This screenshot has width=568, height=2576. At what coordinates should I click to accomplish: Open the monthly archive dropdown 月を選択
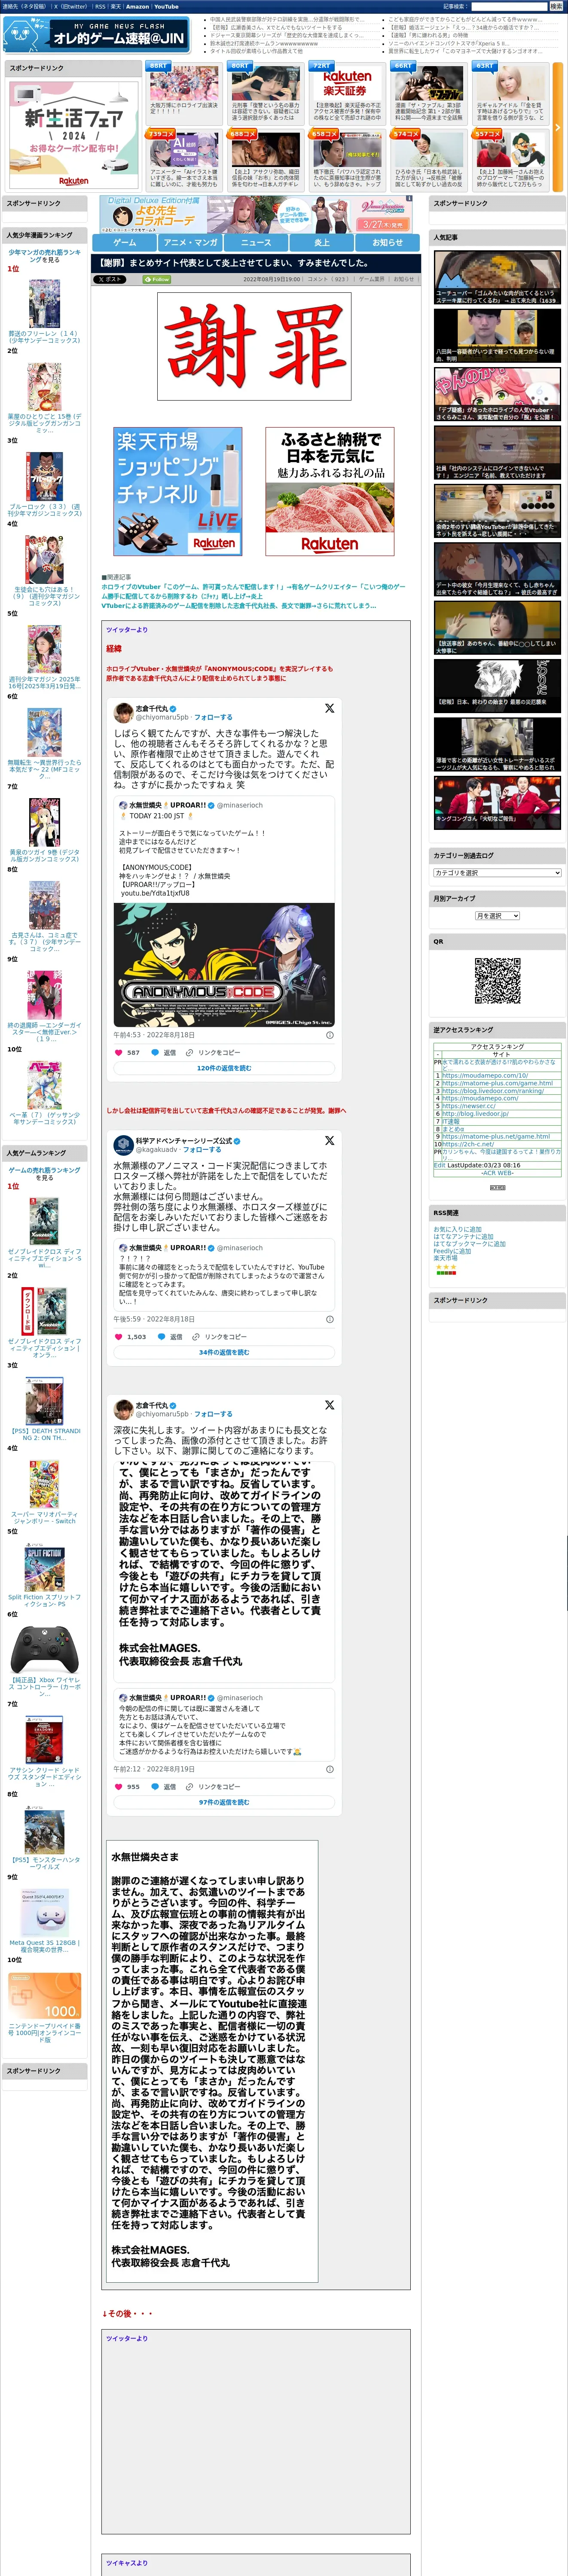tap(497, 916)
